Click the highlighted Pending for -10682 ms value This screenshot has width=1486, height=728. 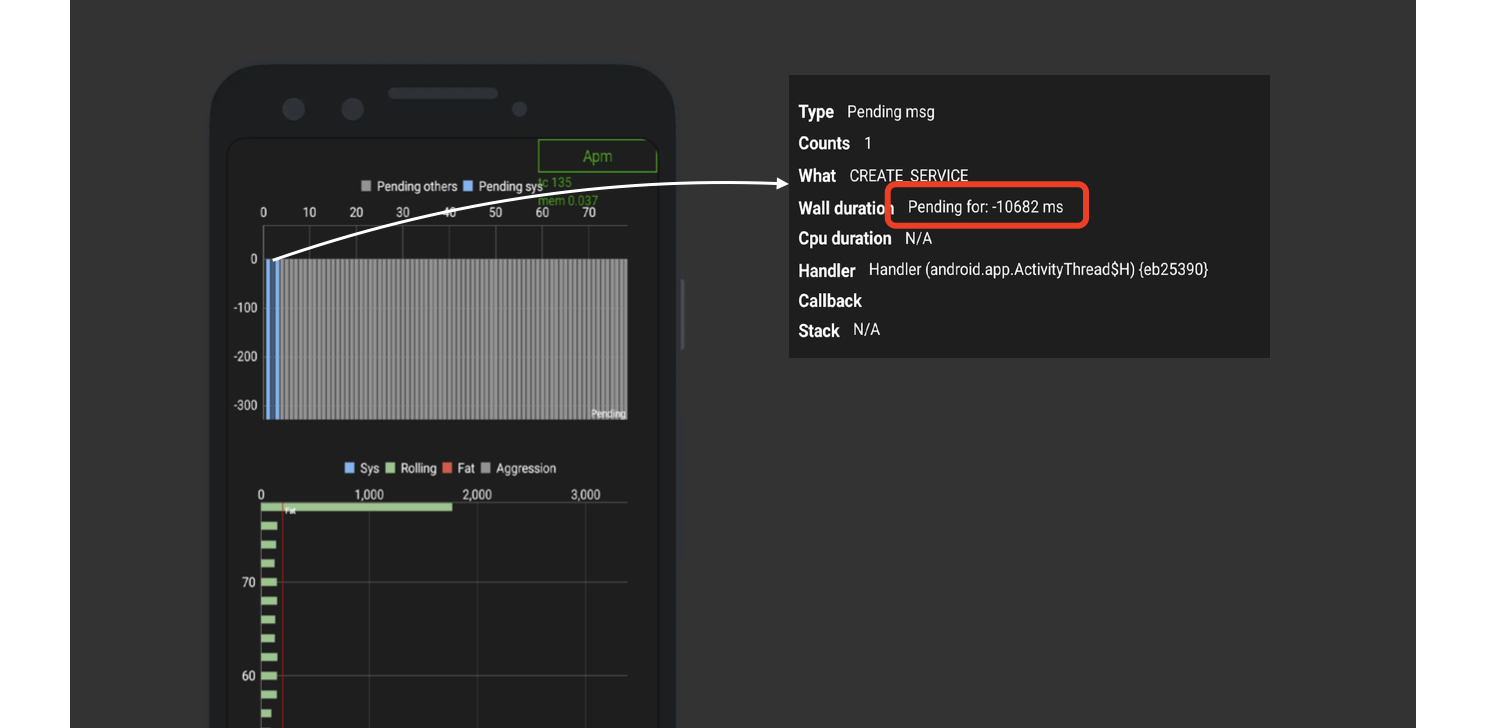coord(985,207)
